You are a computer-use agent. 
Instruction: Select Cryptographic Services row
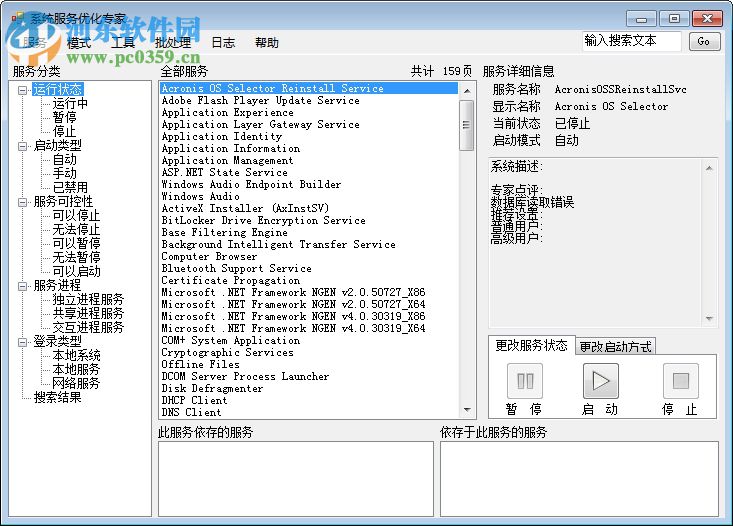(309, 353)
